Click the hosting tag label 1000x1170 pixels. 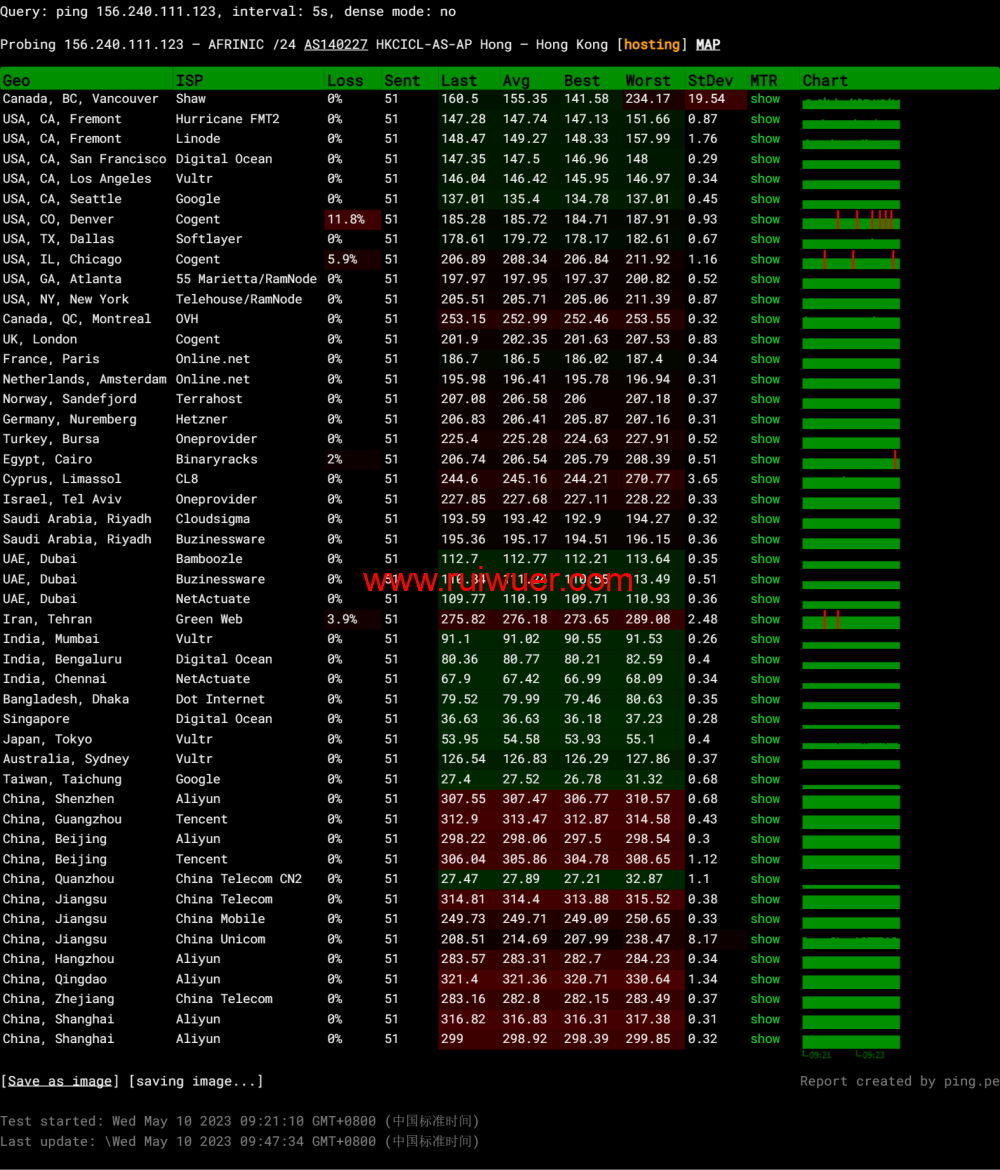(652, 45)
